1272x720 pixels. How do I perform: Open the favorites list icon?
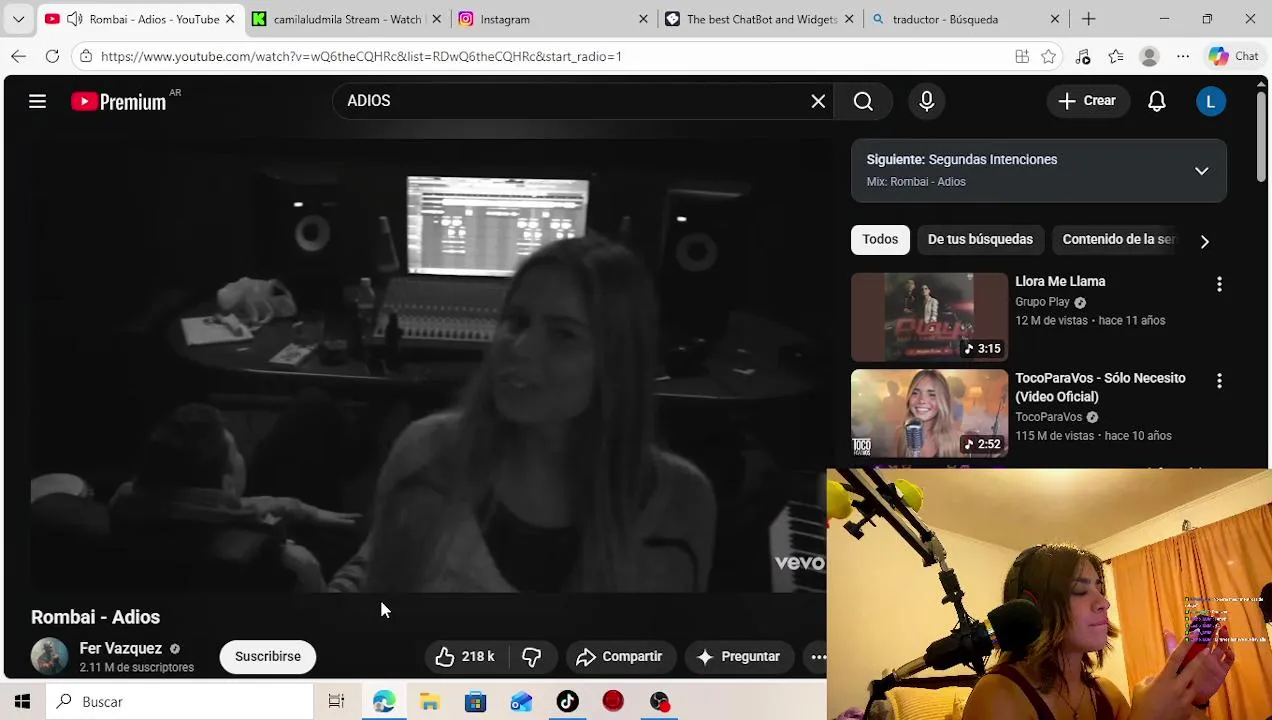pos(1116,57)
